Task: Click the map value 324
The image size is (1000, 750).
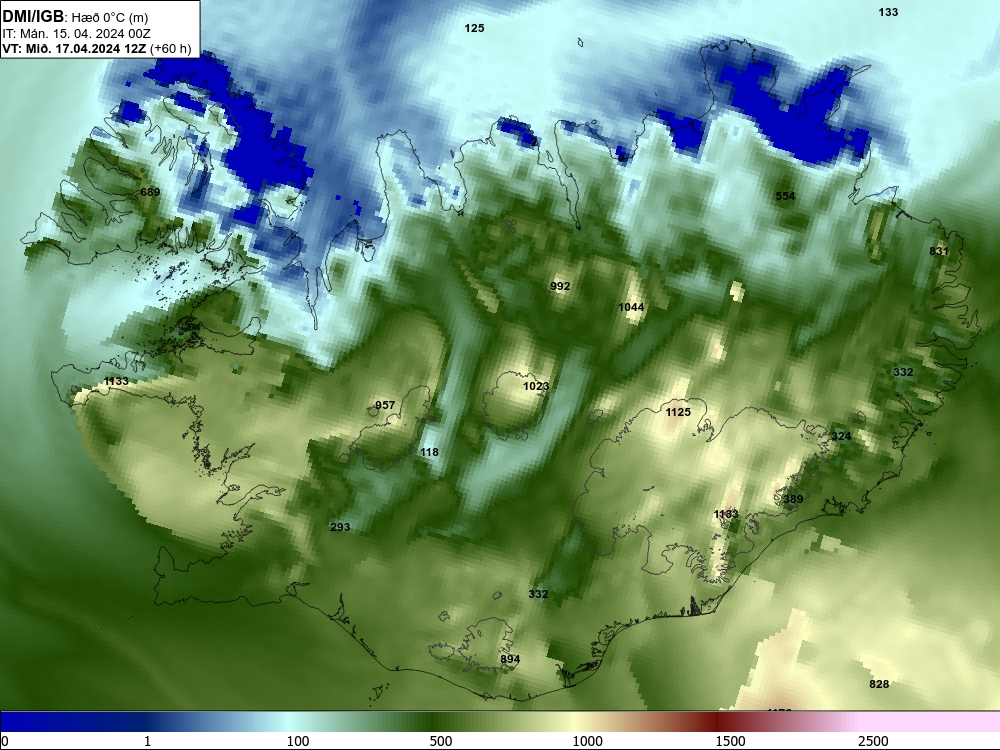Action: coord(841,436)
